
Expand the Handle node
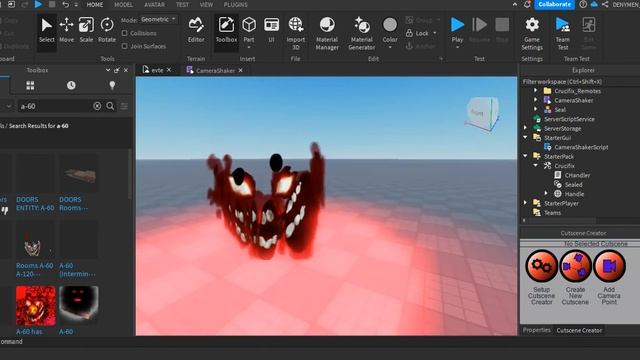(546, 194)
